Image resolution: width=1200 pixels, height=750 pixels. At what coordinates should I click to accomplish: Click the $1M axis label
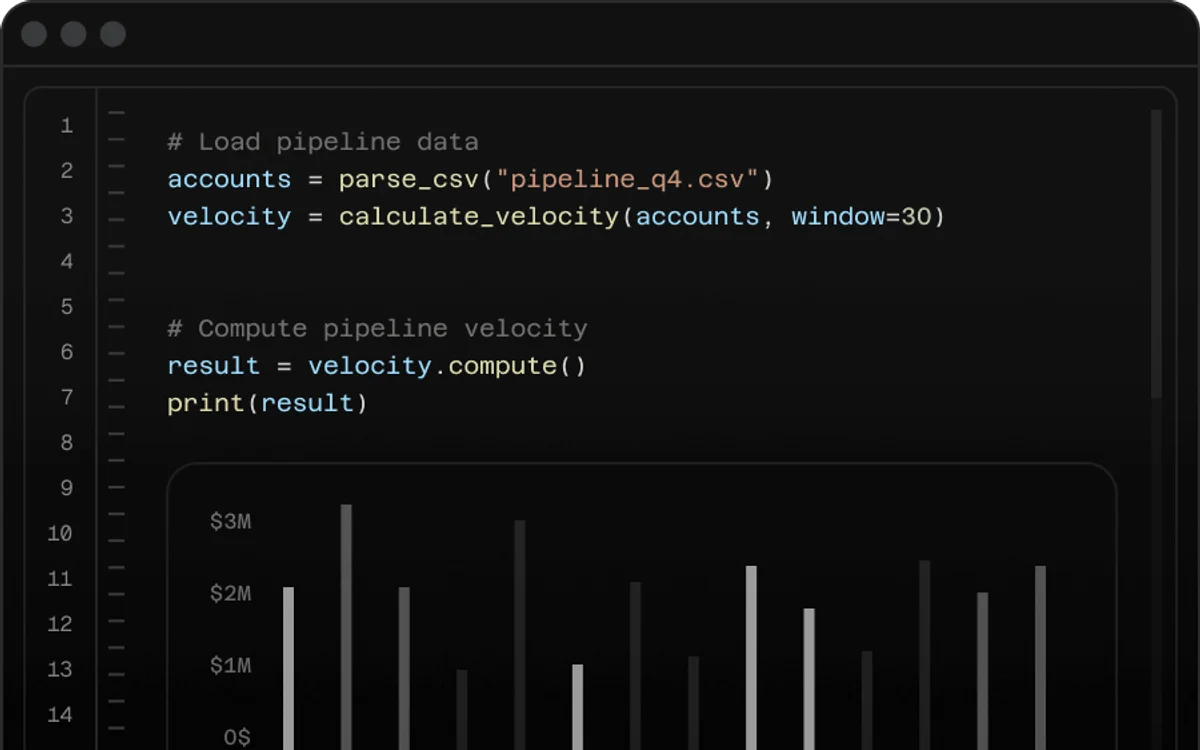click(x=230, y=666)
